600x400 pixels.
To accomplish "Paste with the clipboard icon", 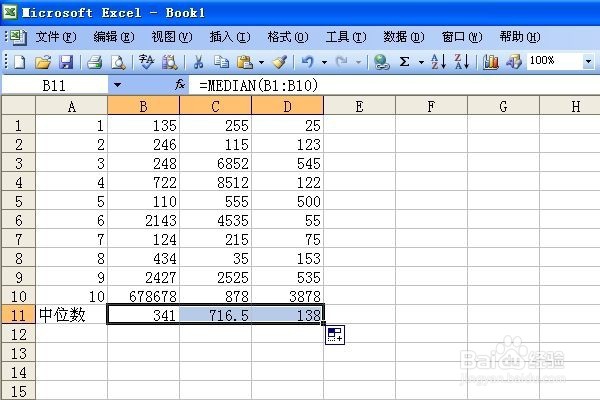I will [x=245, y=62].
